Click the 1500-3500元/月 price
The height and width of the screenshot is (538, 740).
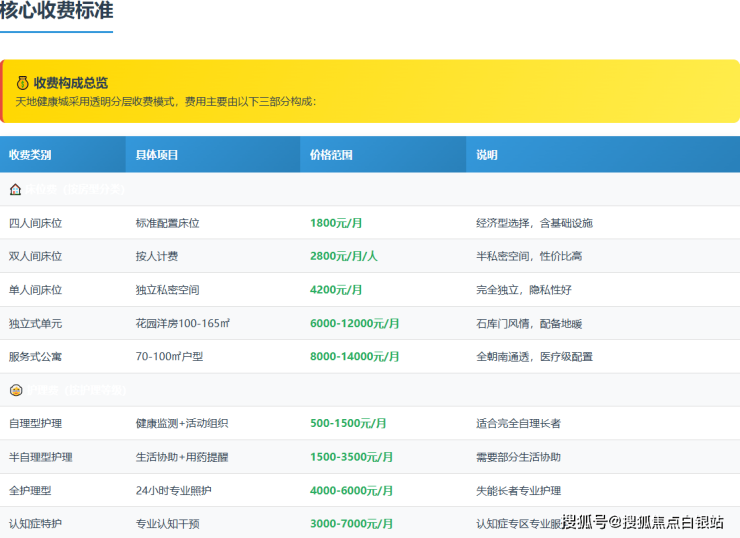pyautogui.click(x=351, y=456)
